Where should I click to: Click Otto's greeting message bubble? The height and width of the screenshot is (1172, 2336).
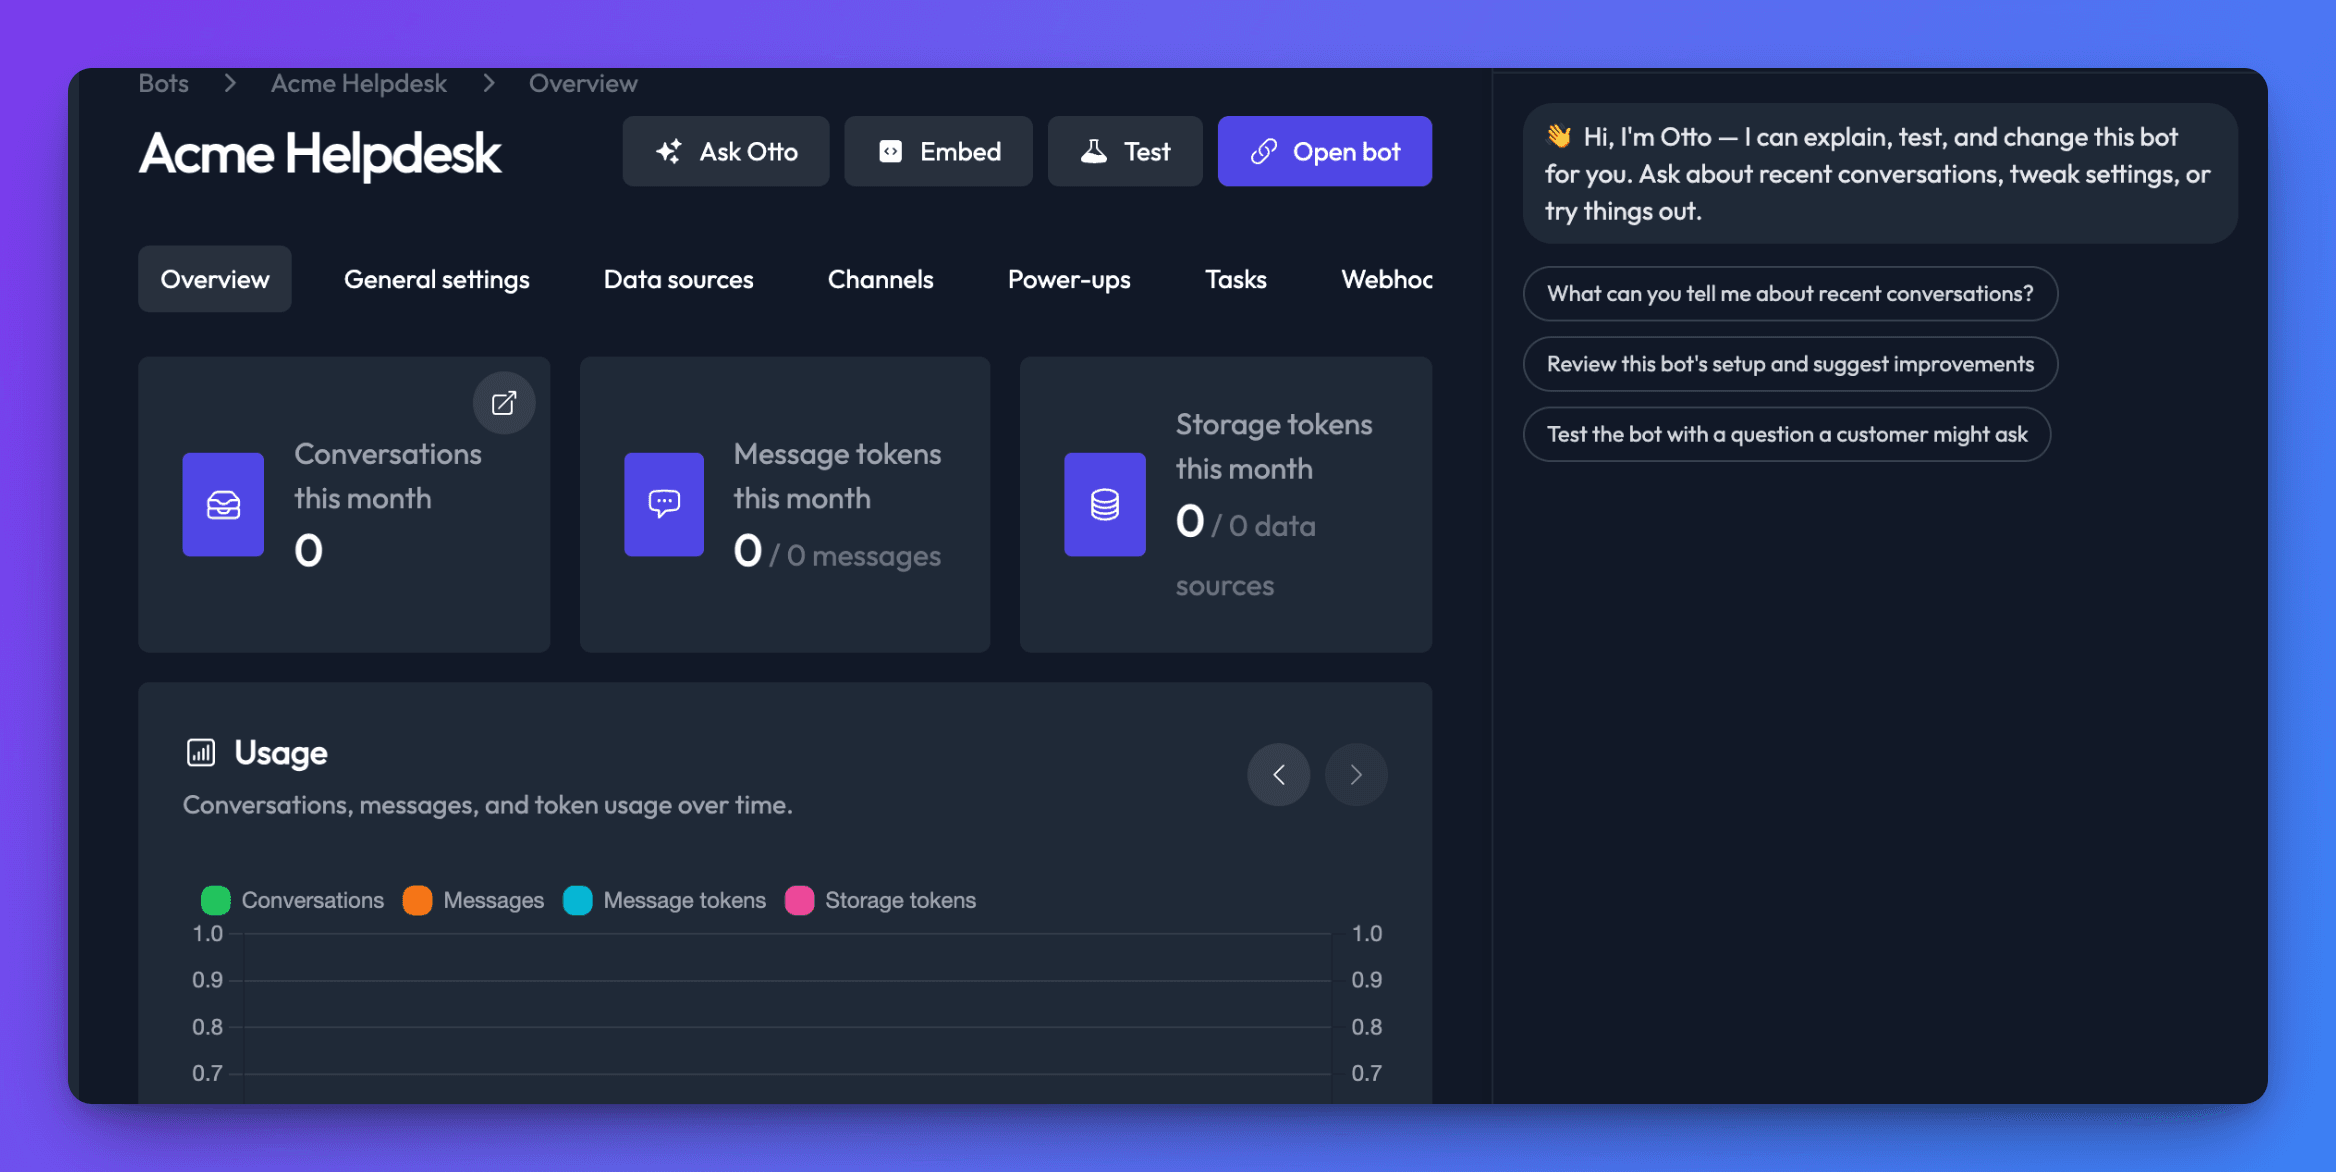click(1880, 174)
